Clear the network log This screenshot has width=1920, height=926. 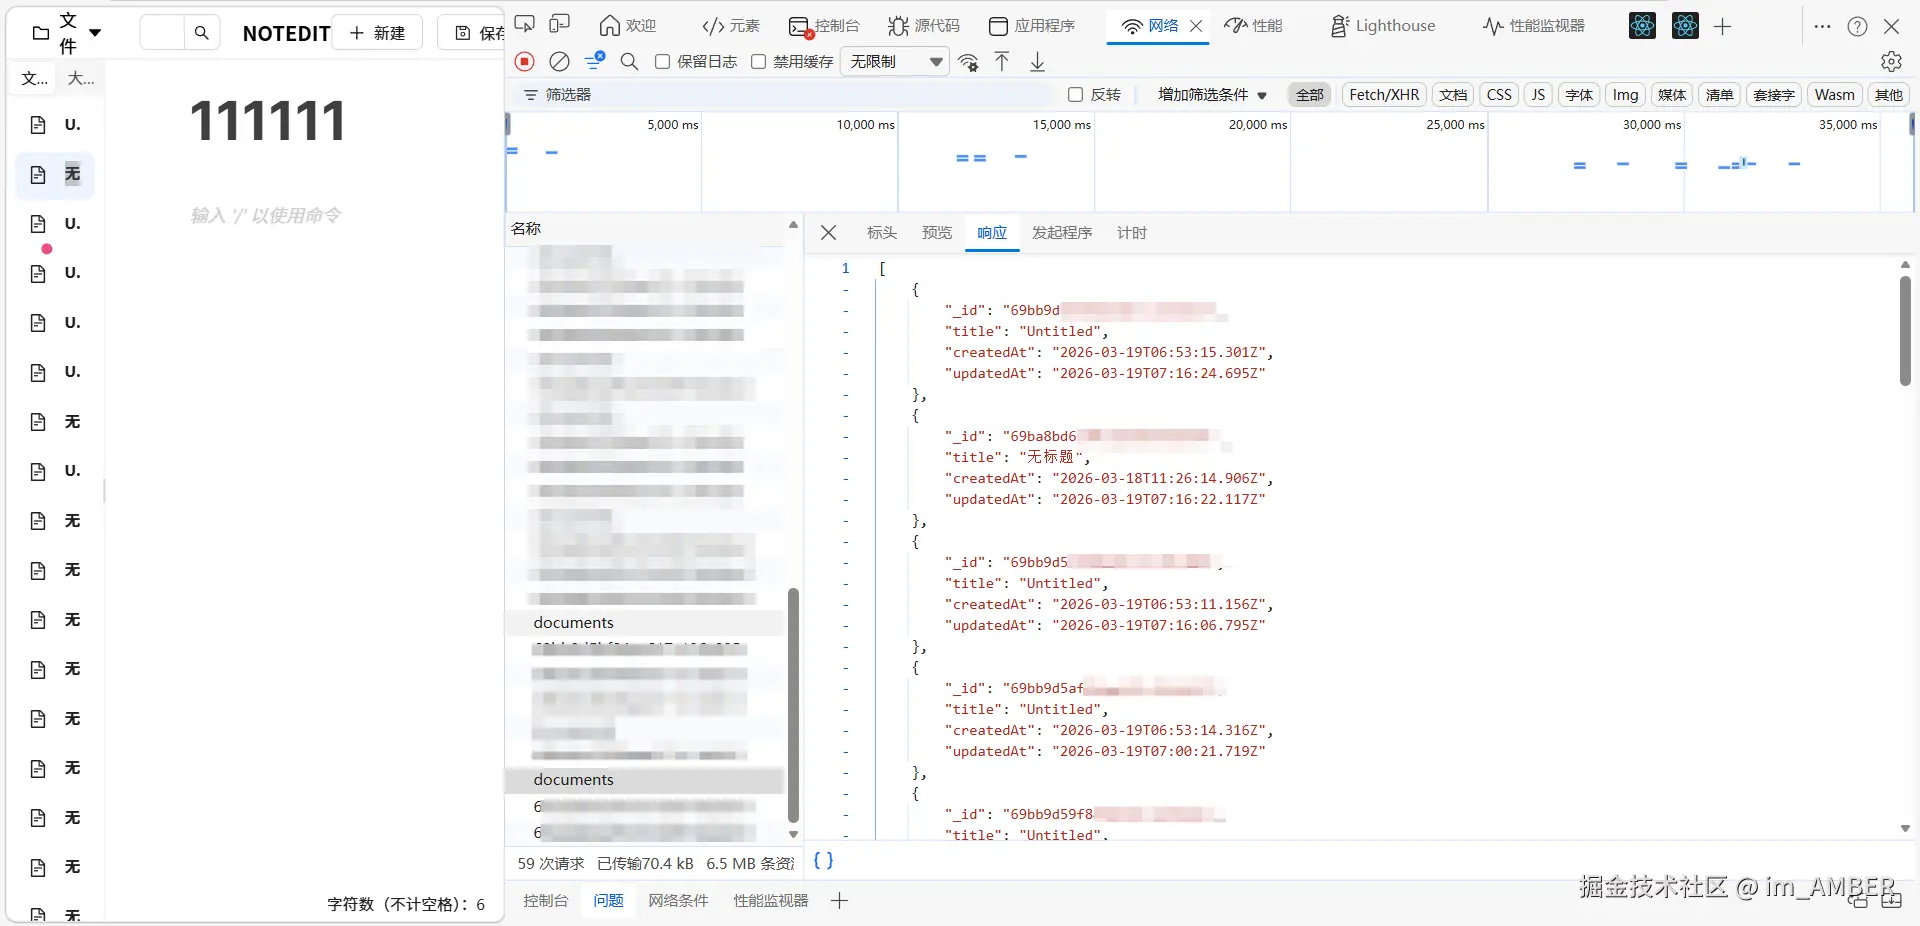click(x=560, y=62)
